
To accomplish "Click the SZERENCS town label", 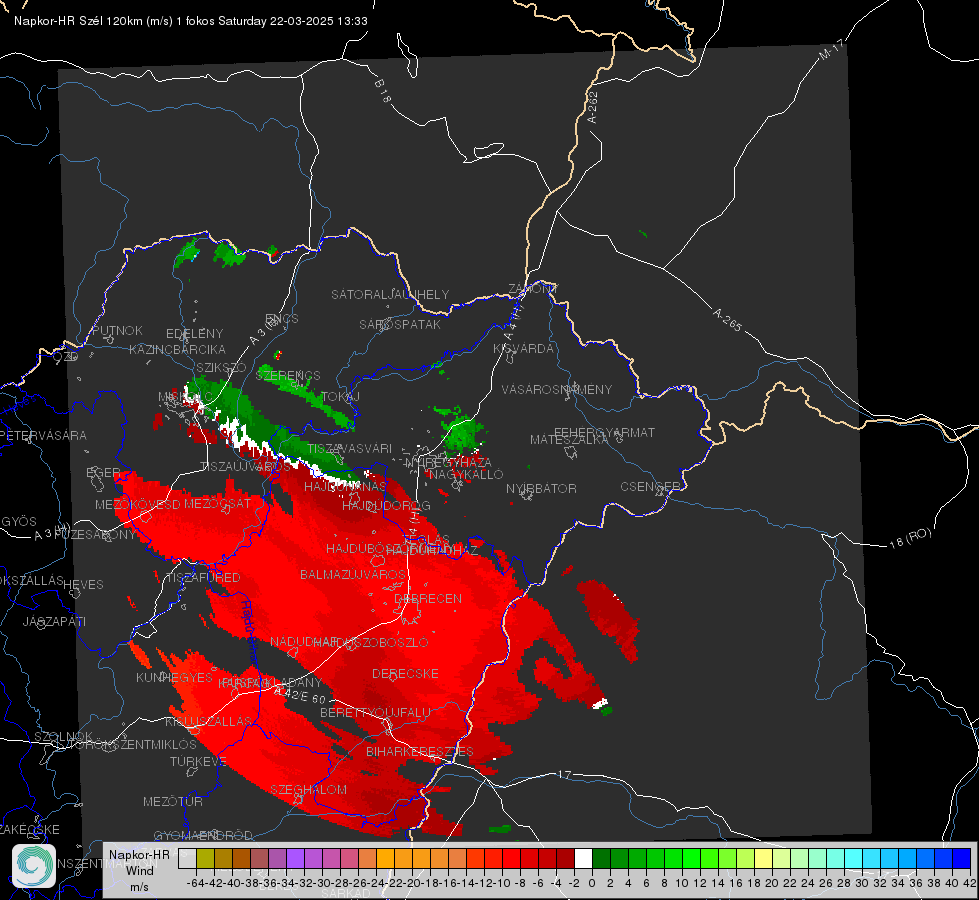I will click(x=288, y=375).
